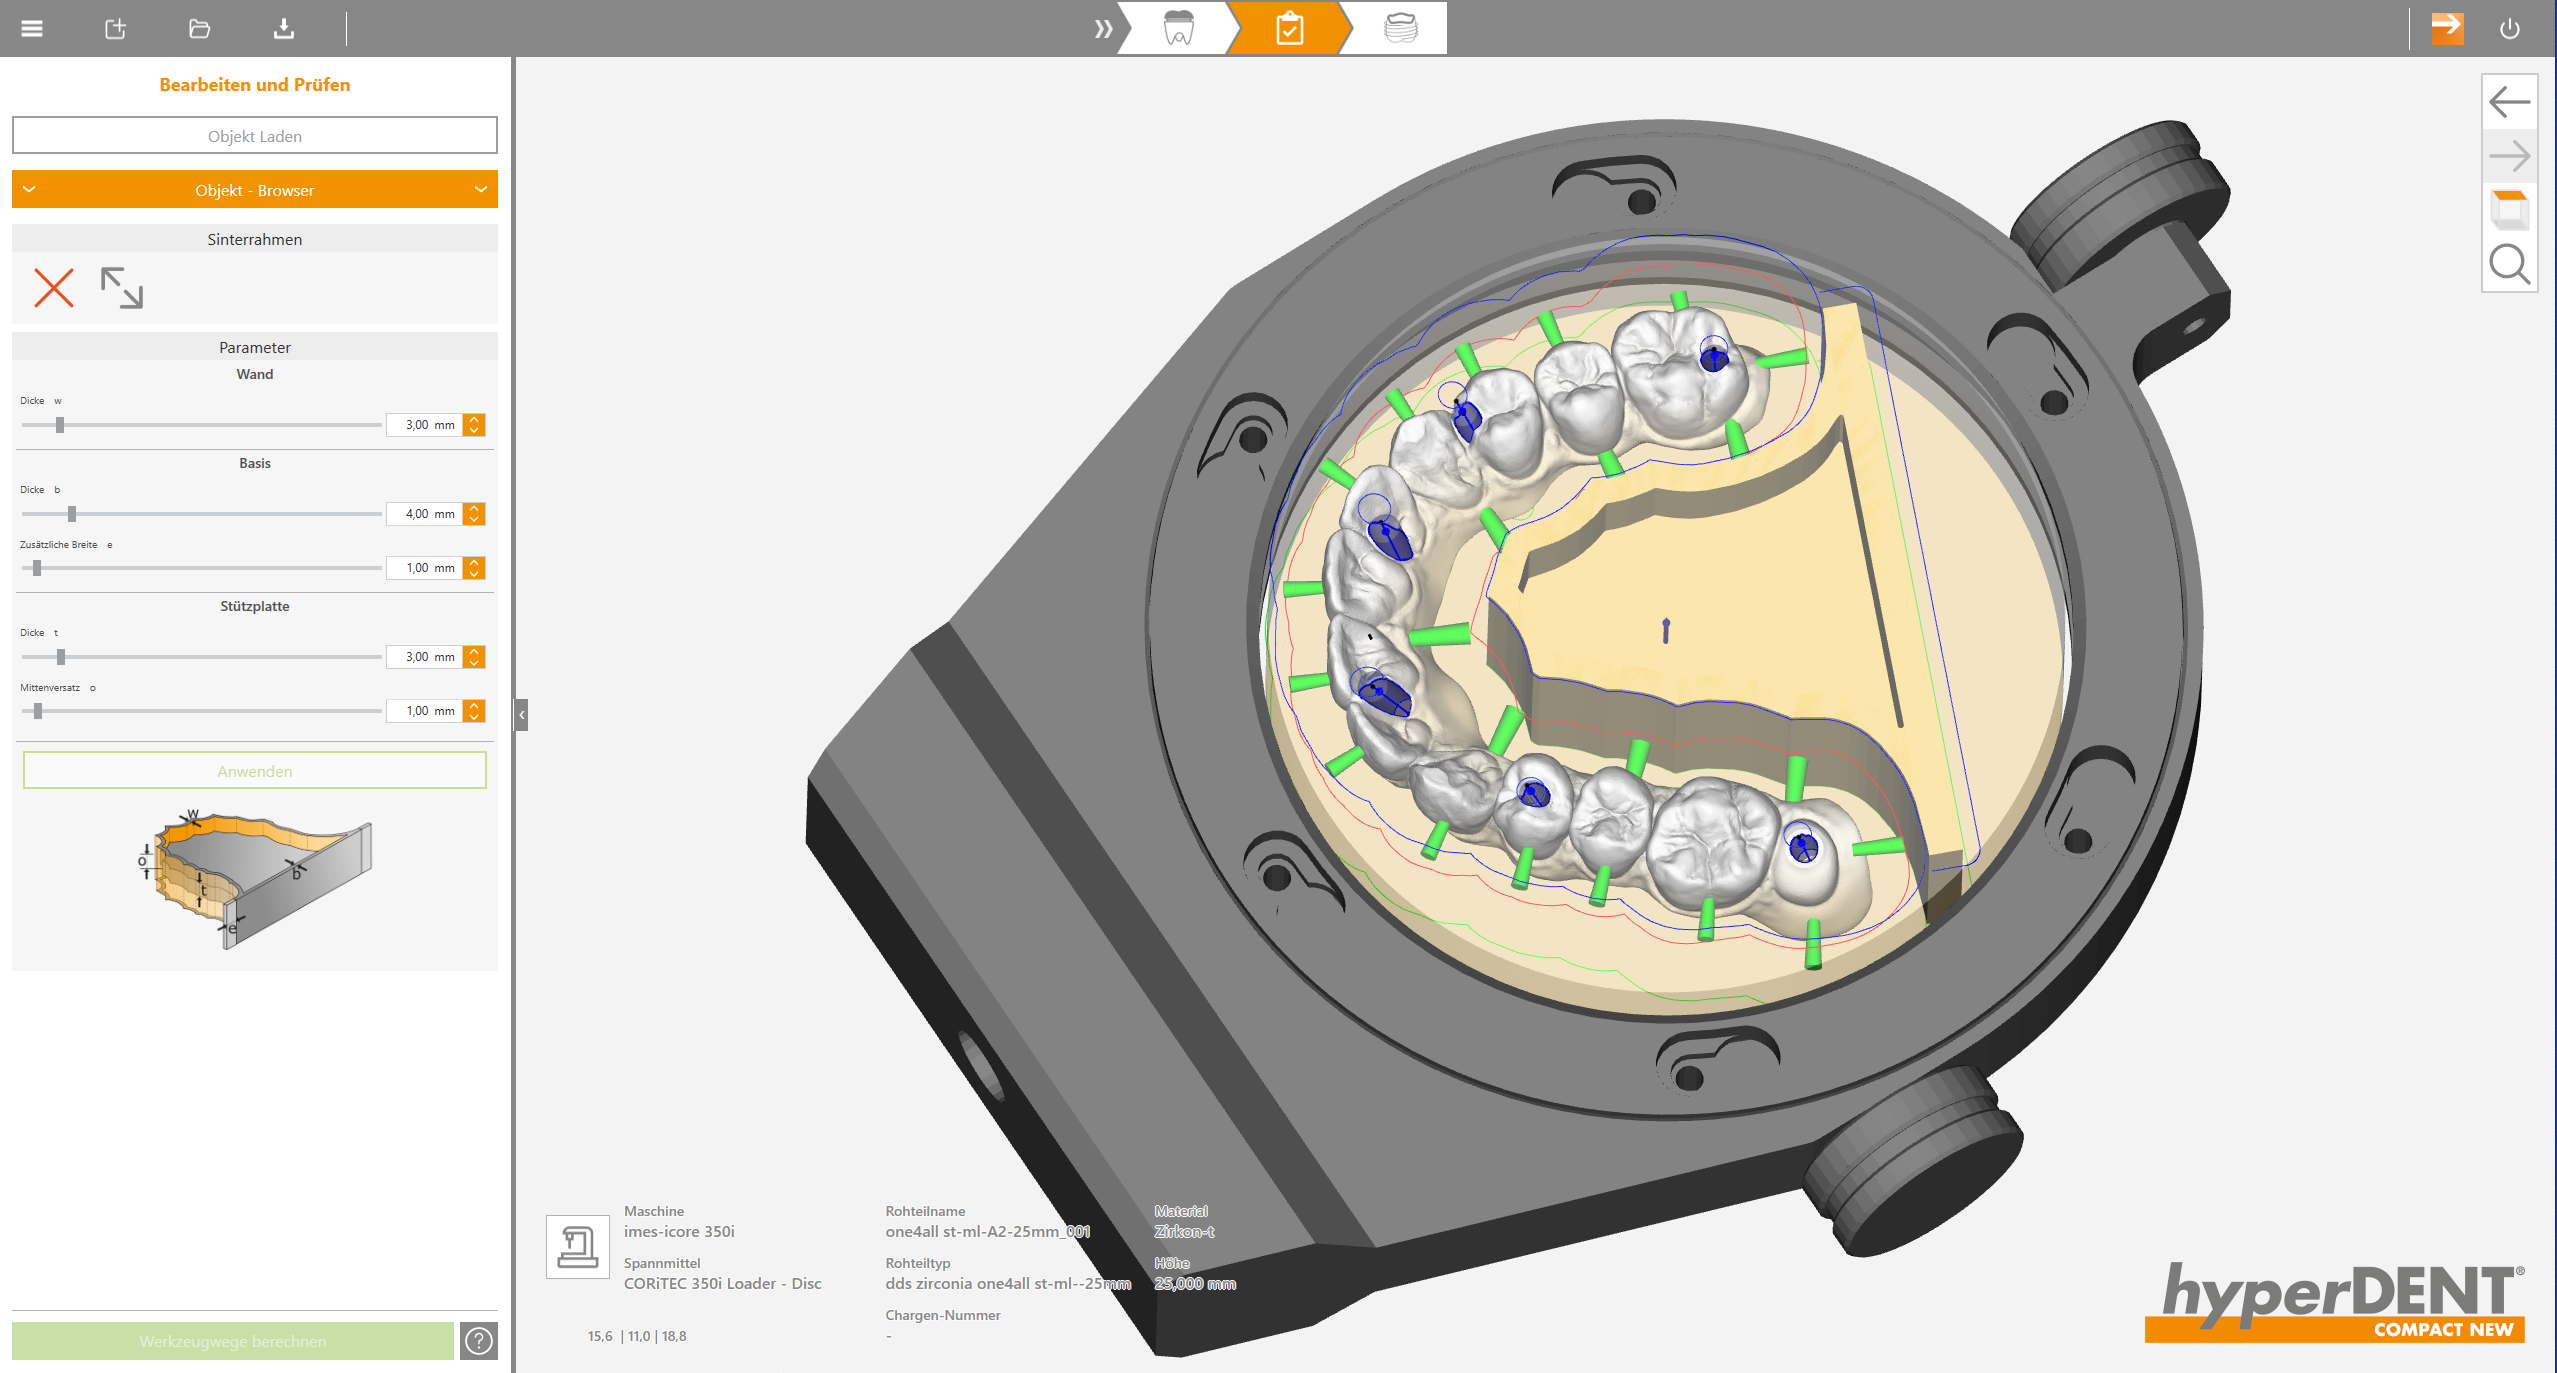
Task: Expand the workflow breadcrumb via the double-chevron
Action: tap(1104, 28)
